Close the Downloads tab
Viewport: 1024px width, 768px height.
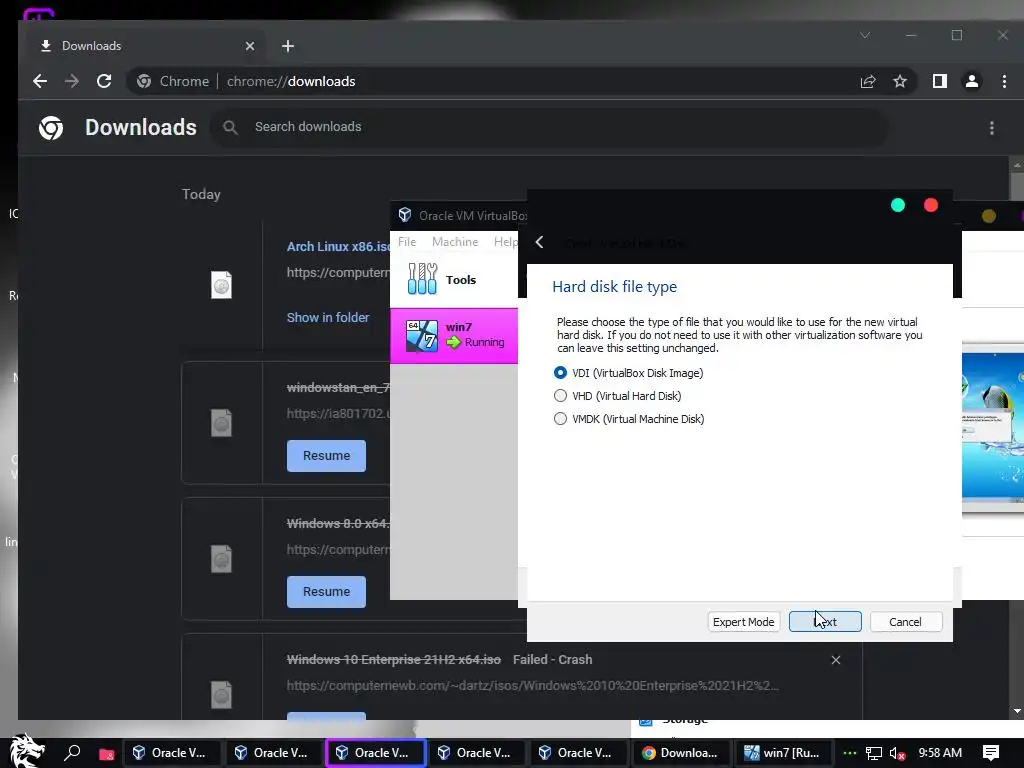click(249, 46)
